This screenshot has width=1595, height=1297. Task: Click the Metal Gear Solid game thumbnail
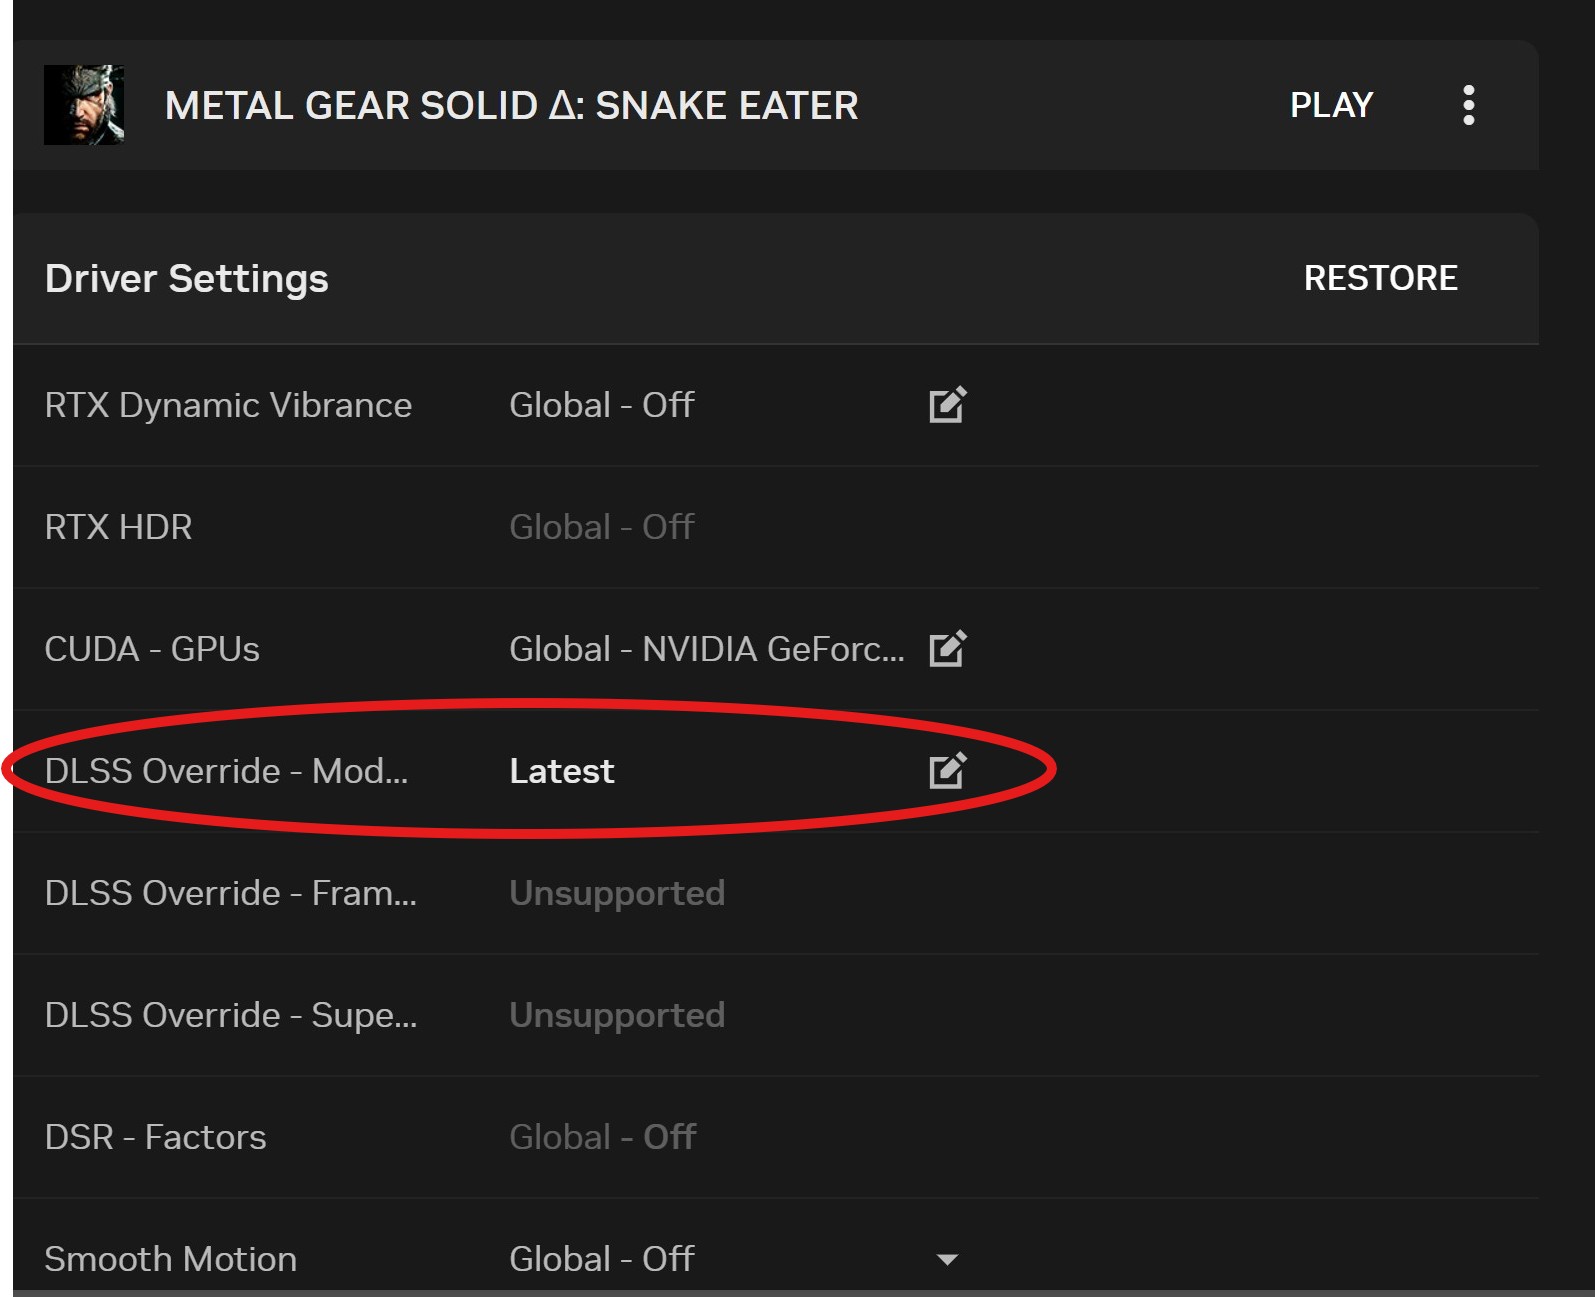click(x=84, y=105)
